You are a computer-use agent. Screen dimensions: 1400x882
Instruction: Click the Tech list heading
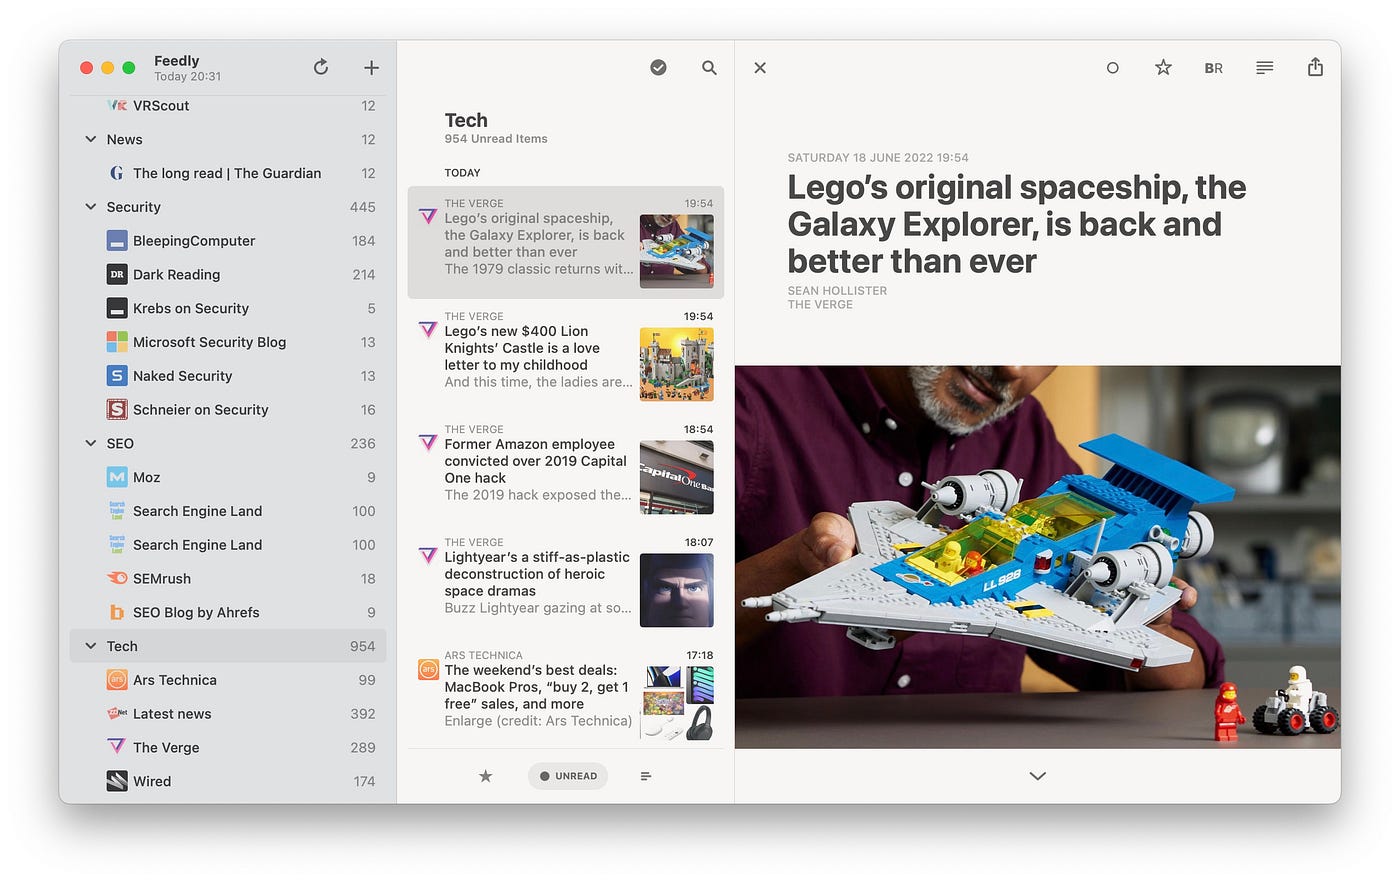[466, 120]
